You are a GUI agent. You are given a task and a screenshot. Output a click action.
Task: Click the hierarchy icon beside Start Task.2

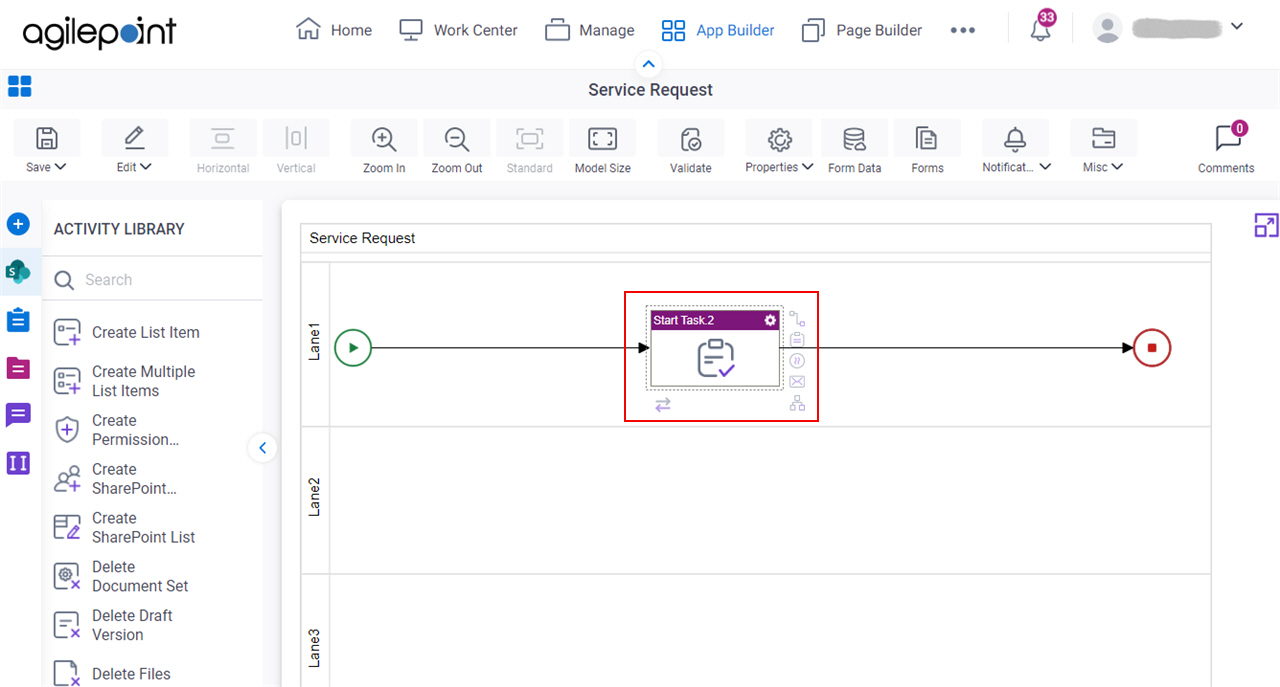click(797, 403)
